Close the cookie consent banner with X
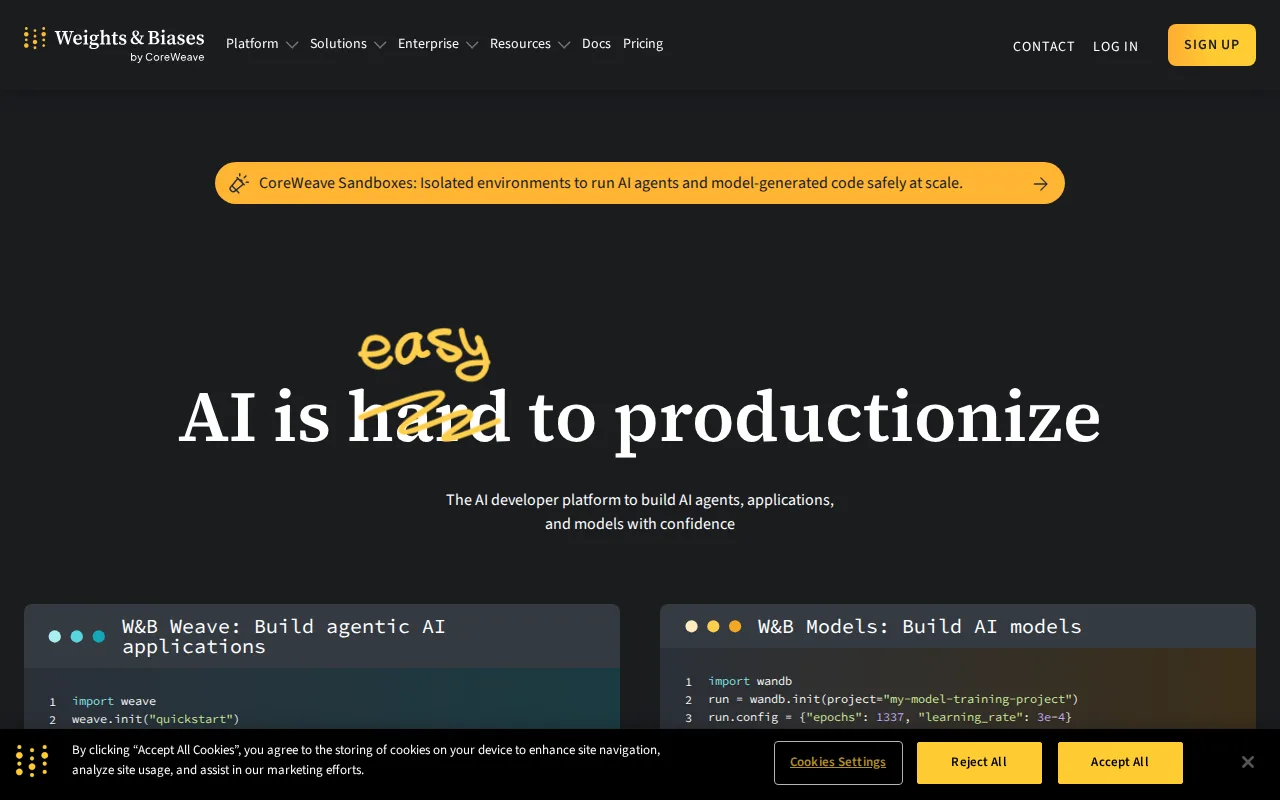The width and height of the screenshot is (1280, 800). click(1247, 762)
